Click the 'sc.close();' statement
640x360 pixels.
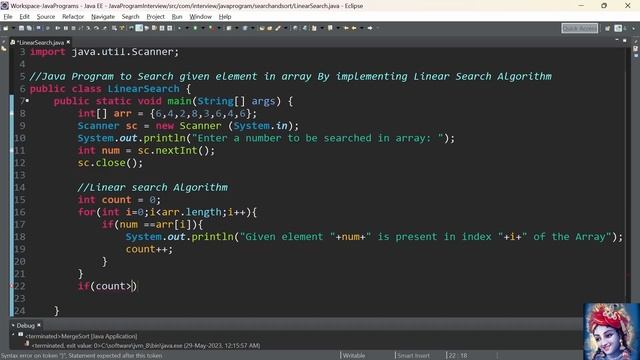110,163
